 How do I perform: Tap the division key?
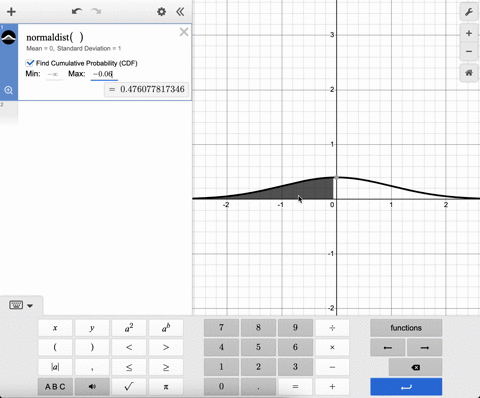coord(332,328)
